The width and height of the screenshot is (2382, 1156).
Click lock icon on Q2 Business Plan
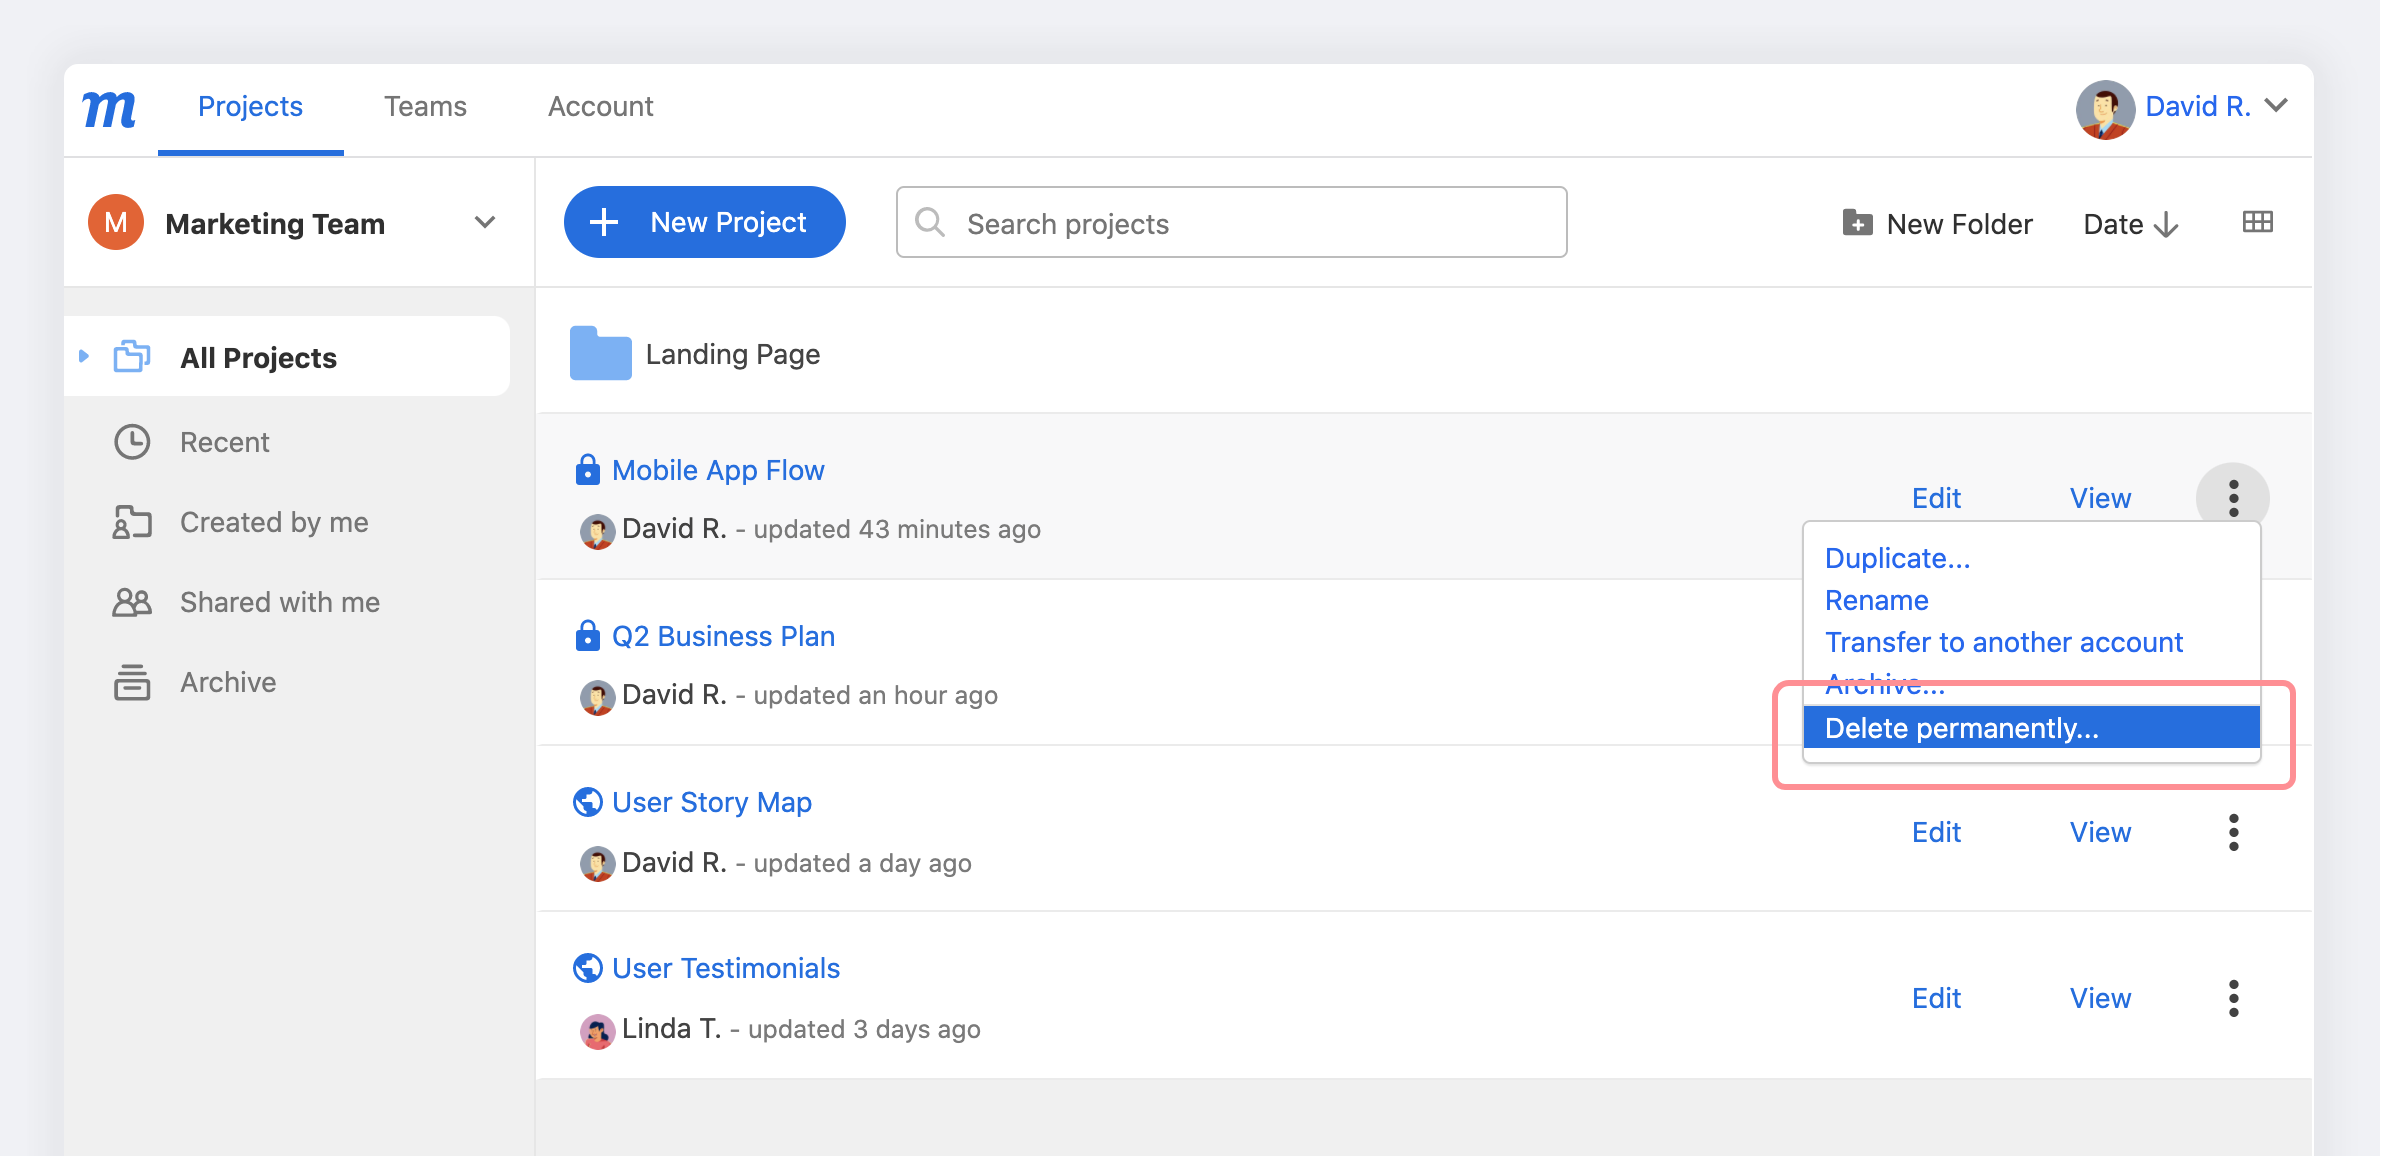click(587, 636)
